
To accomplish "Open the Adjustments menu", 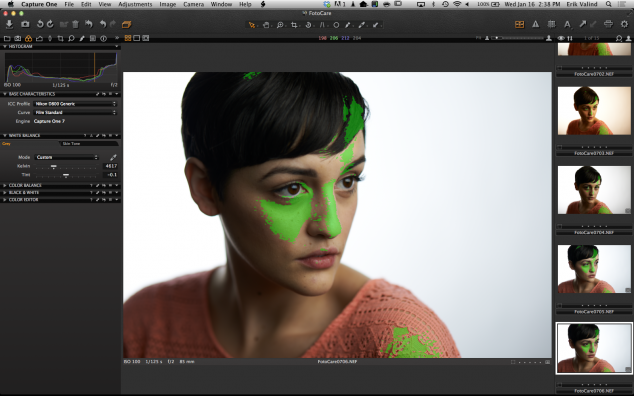I will 135,4.
